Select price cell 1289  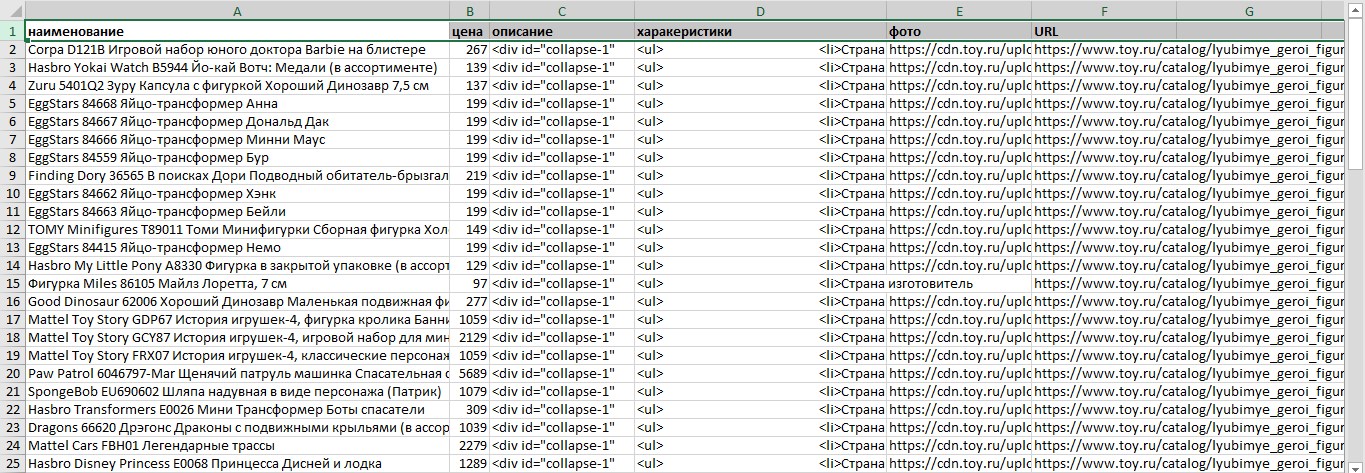tap(470, 463)
